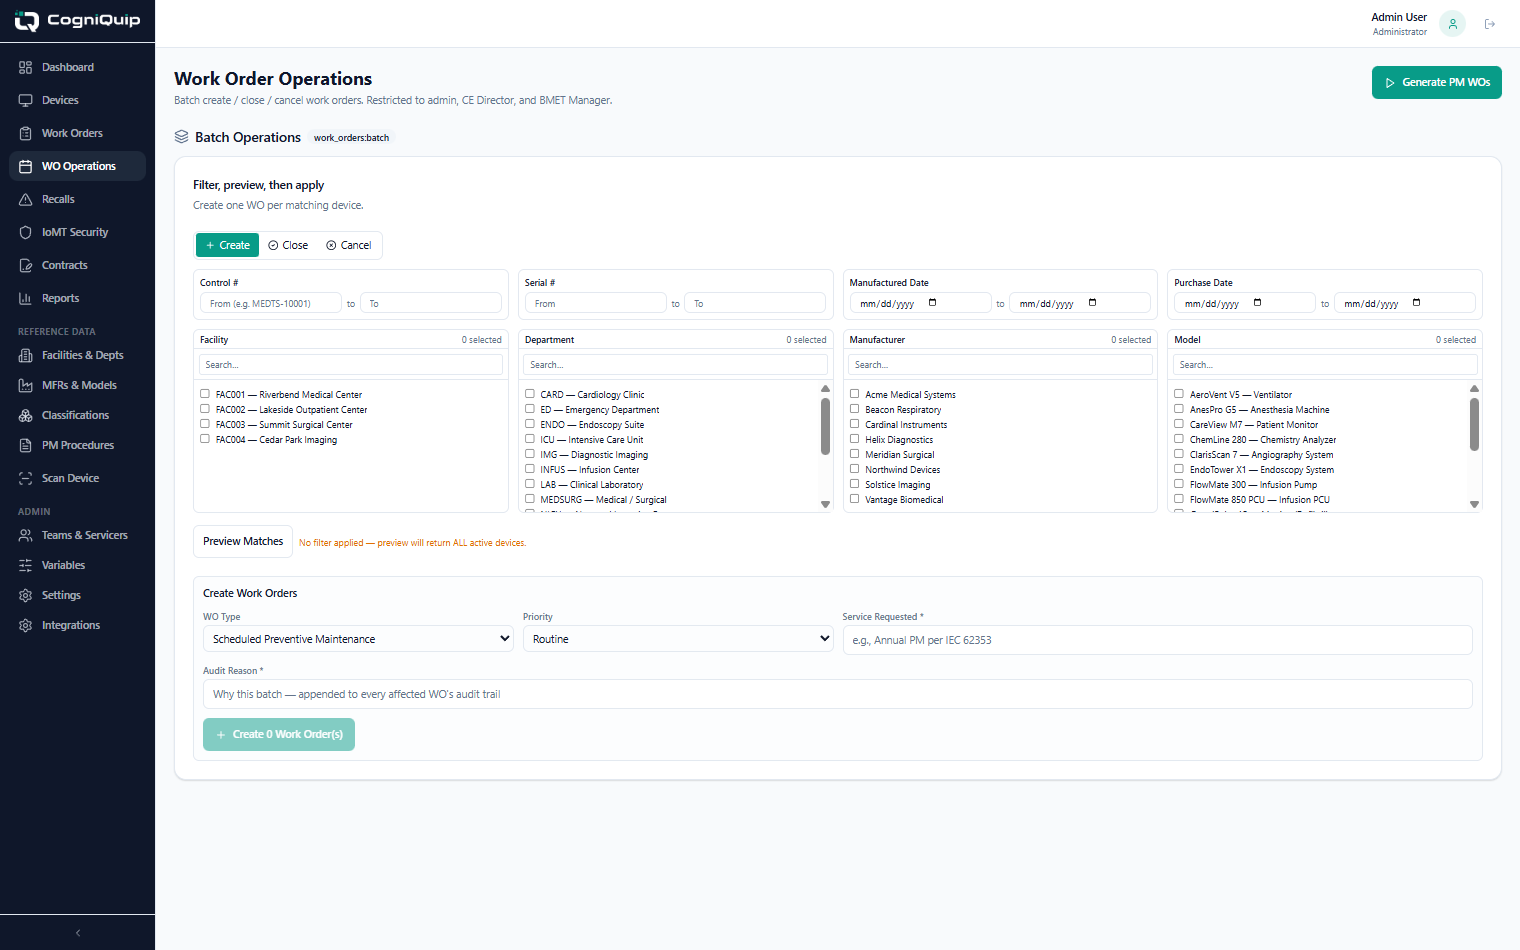Check ClarisScan 7 Angiography System model
Image resolution: width=1520 pixels, height=950 pixels.
point(1179,454)
